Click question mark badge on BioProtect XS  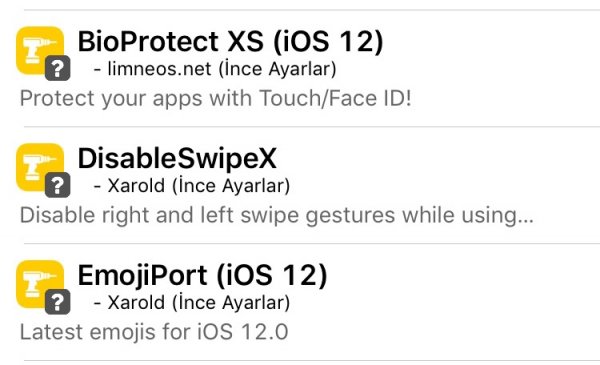click(x=57, y=68)
